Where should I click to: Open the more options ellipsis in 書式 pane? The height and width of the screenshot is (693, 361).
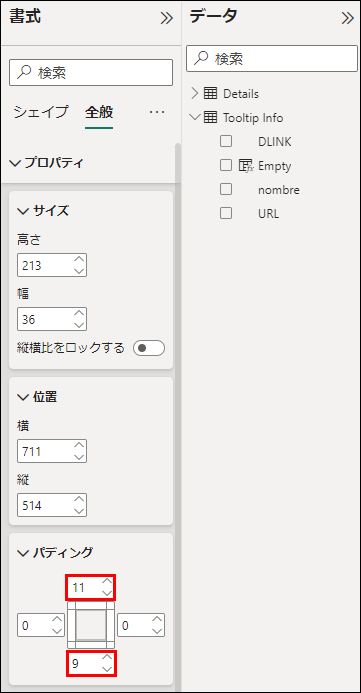(x=157, y=112)
